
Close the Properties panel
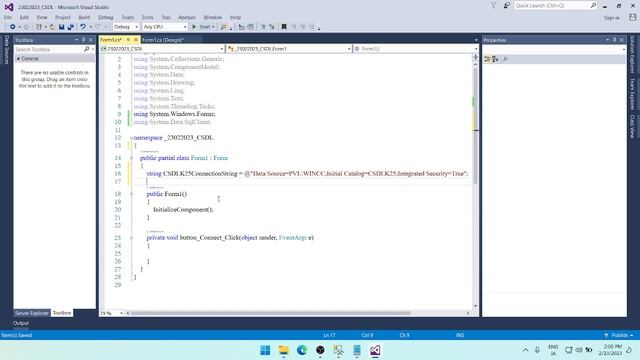click(x=622, y=40)
